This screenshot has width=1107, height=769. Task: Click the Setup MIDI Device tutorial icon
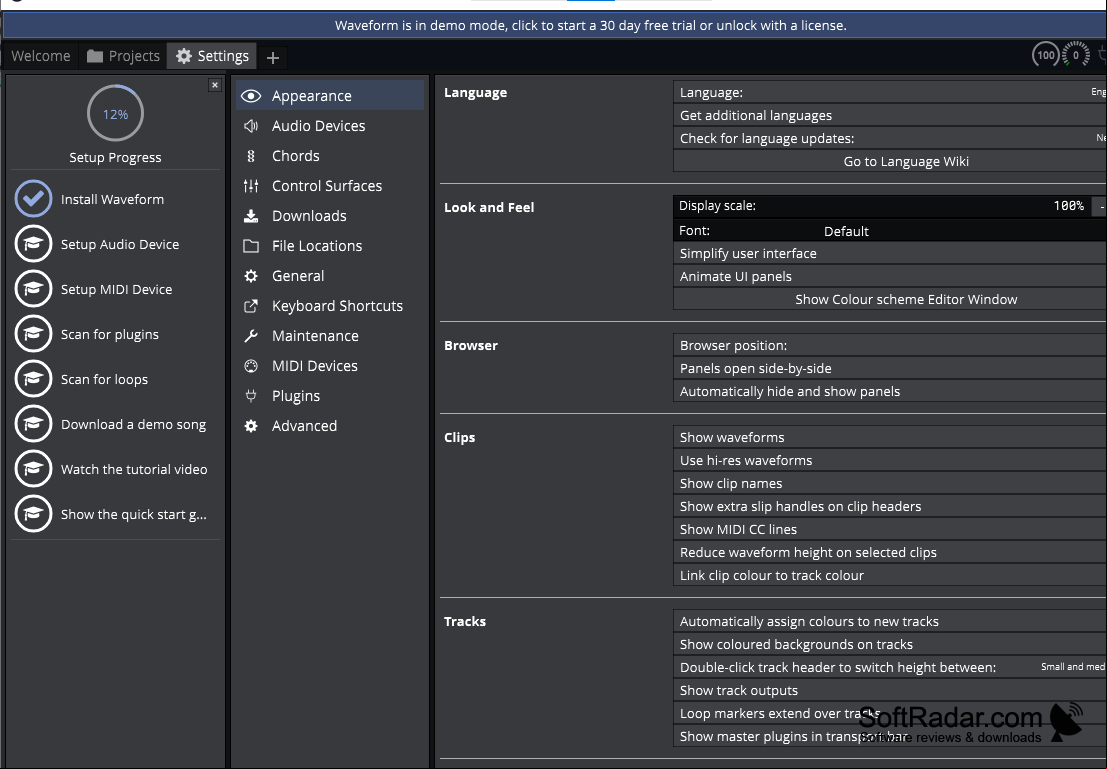(33, 289)
